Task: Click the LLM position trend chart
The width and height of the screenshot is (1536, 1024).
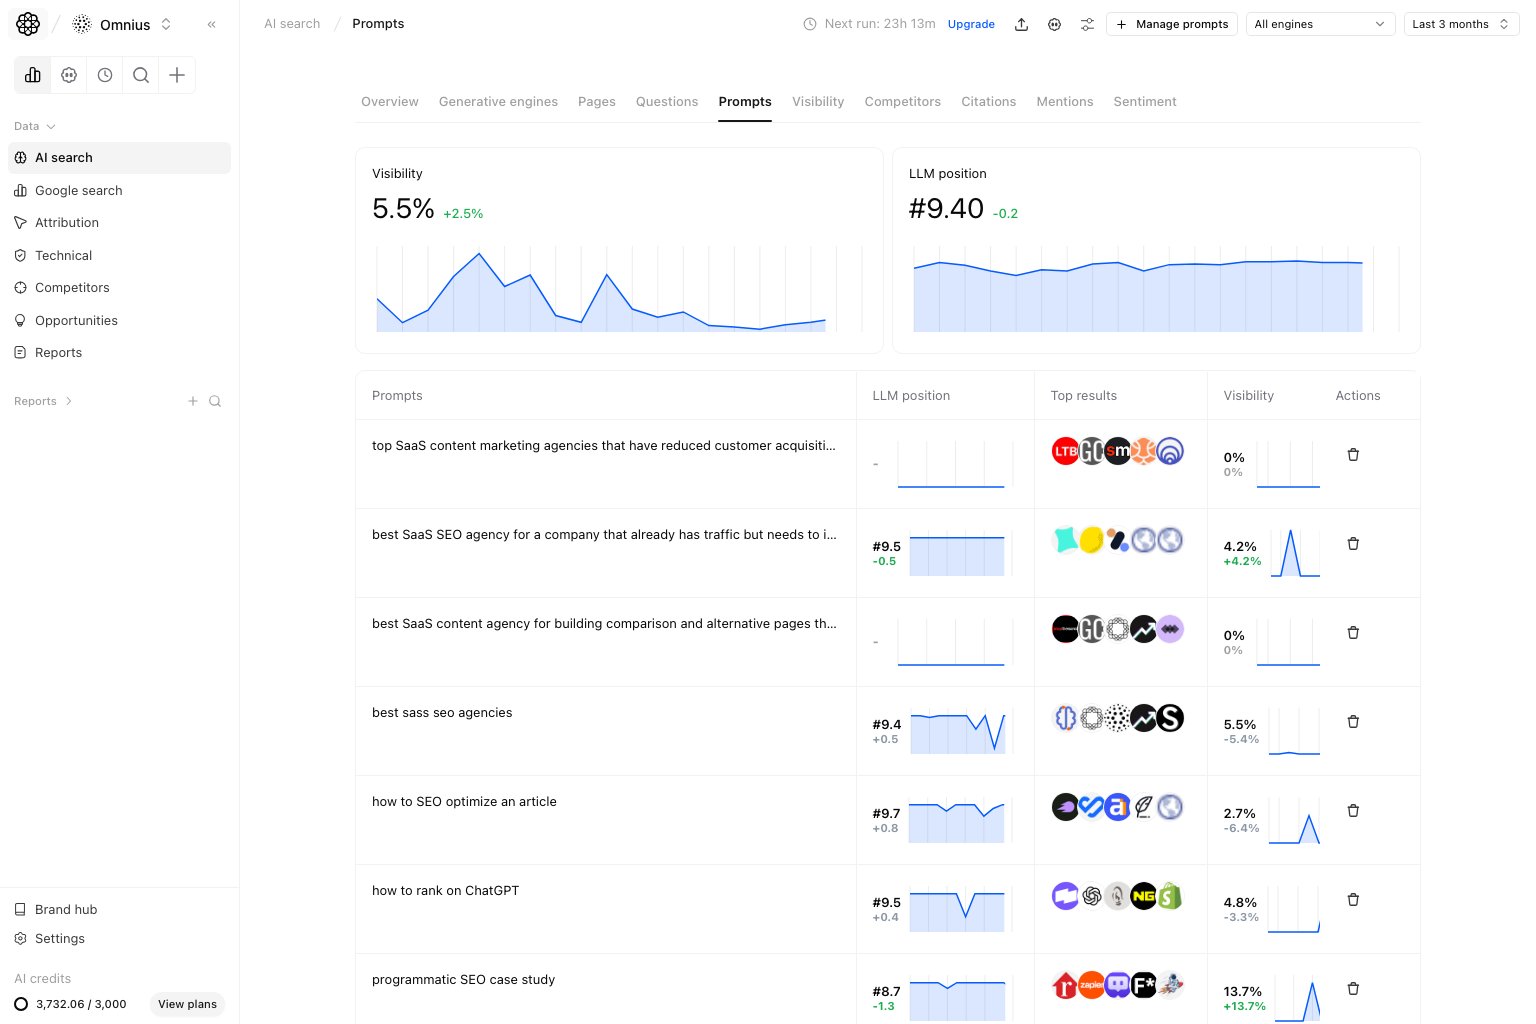Action: pyautogui.click(x=1156, y=288)
